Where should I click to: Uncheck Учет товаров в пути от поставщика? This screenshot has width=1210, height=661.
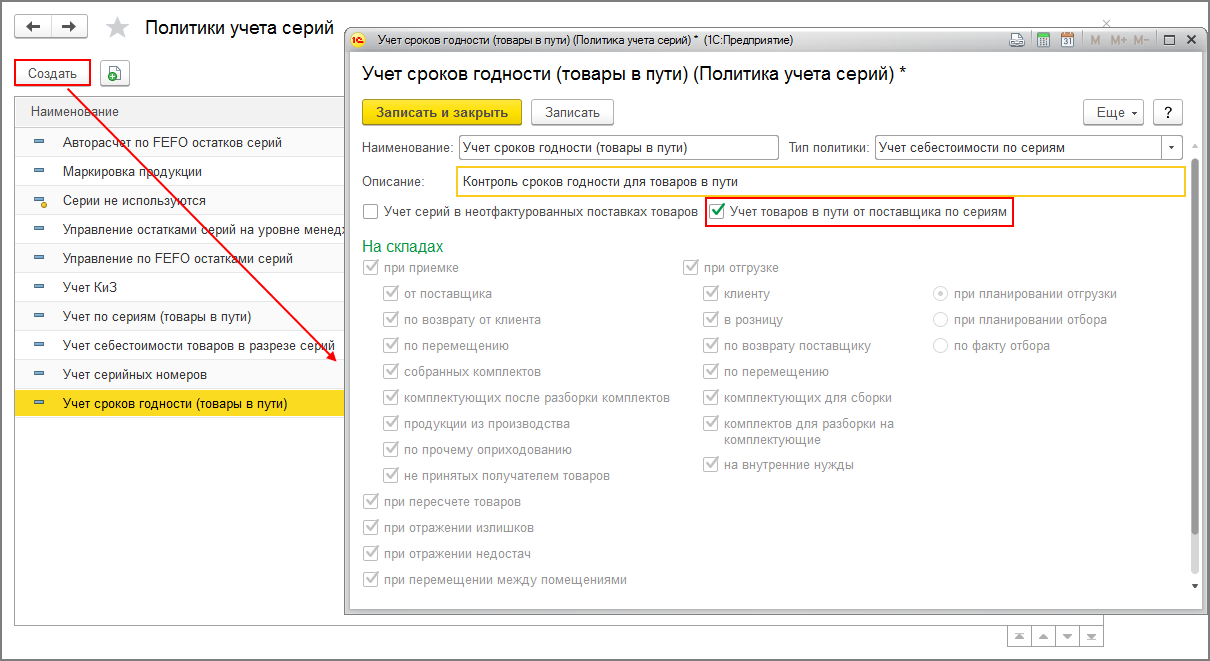point(717,212)
